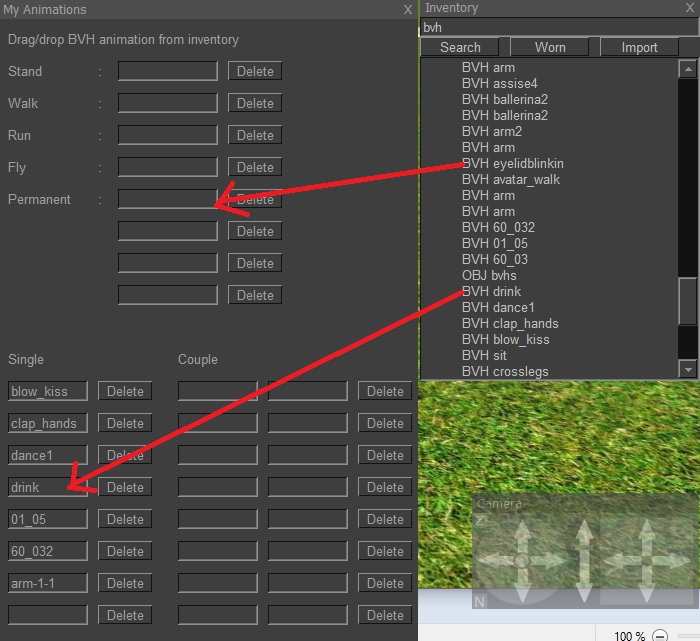The width and height of the screenshot is (700, 641).
Task: Click the Worn button in Inventory
Action: (550, 47)
